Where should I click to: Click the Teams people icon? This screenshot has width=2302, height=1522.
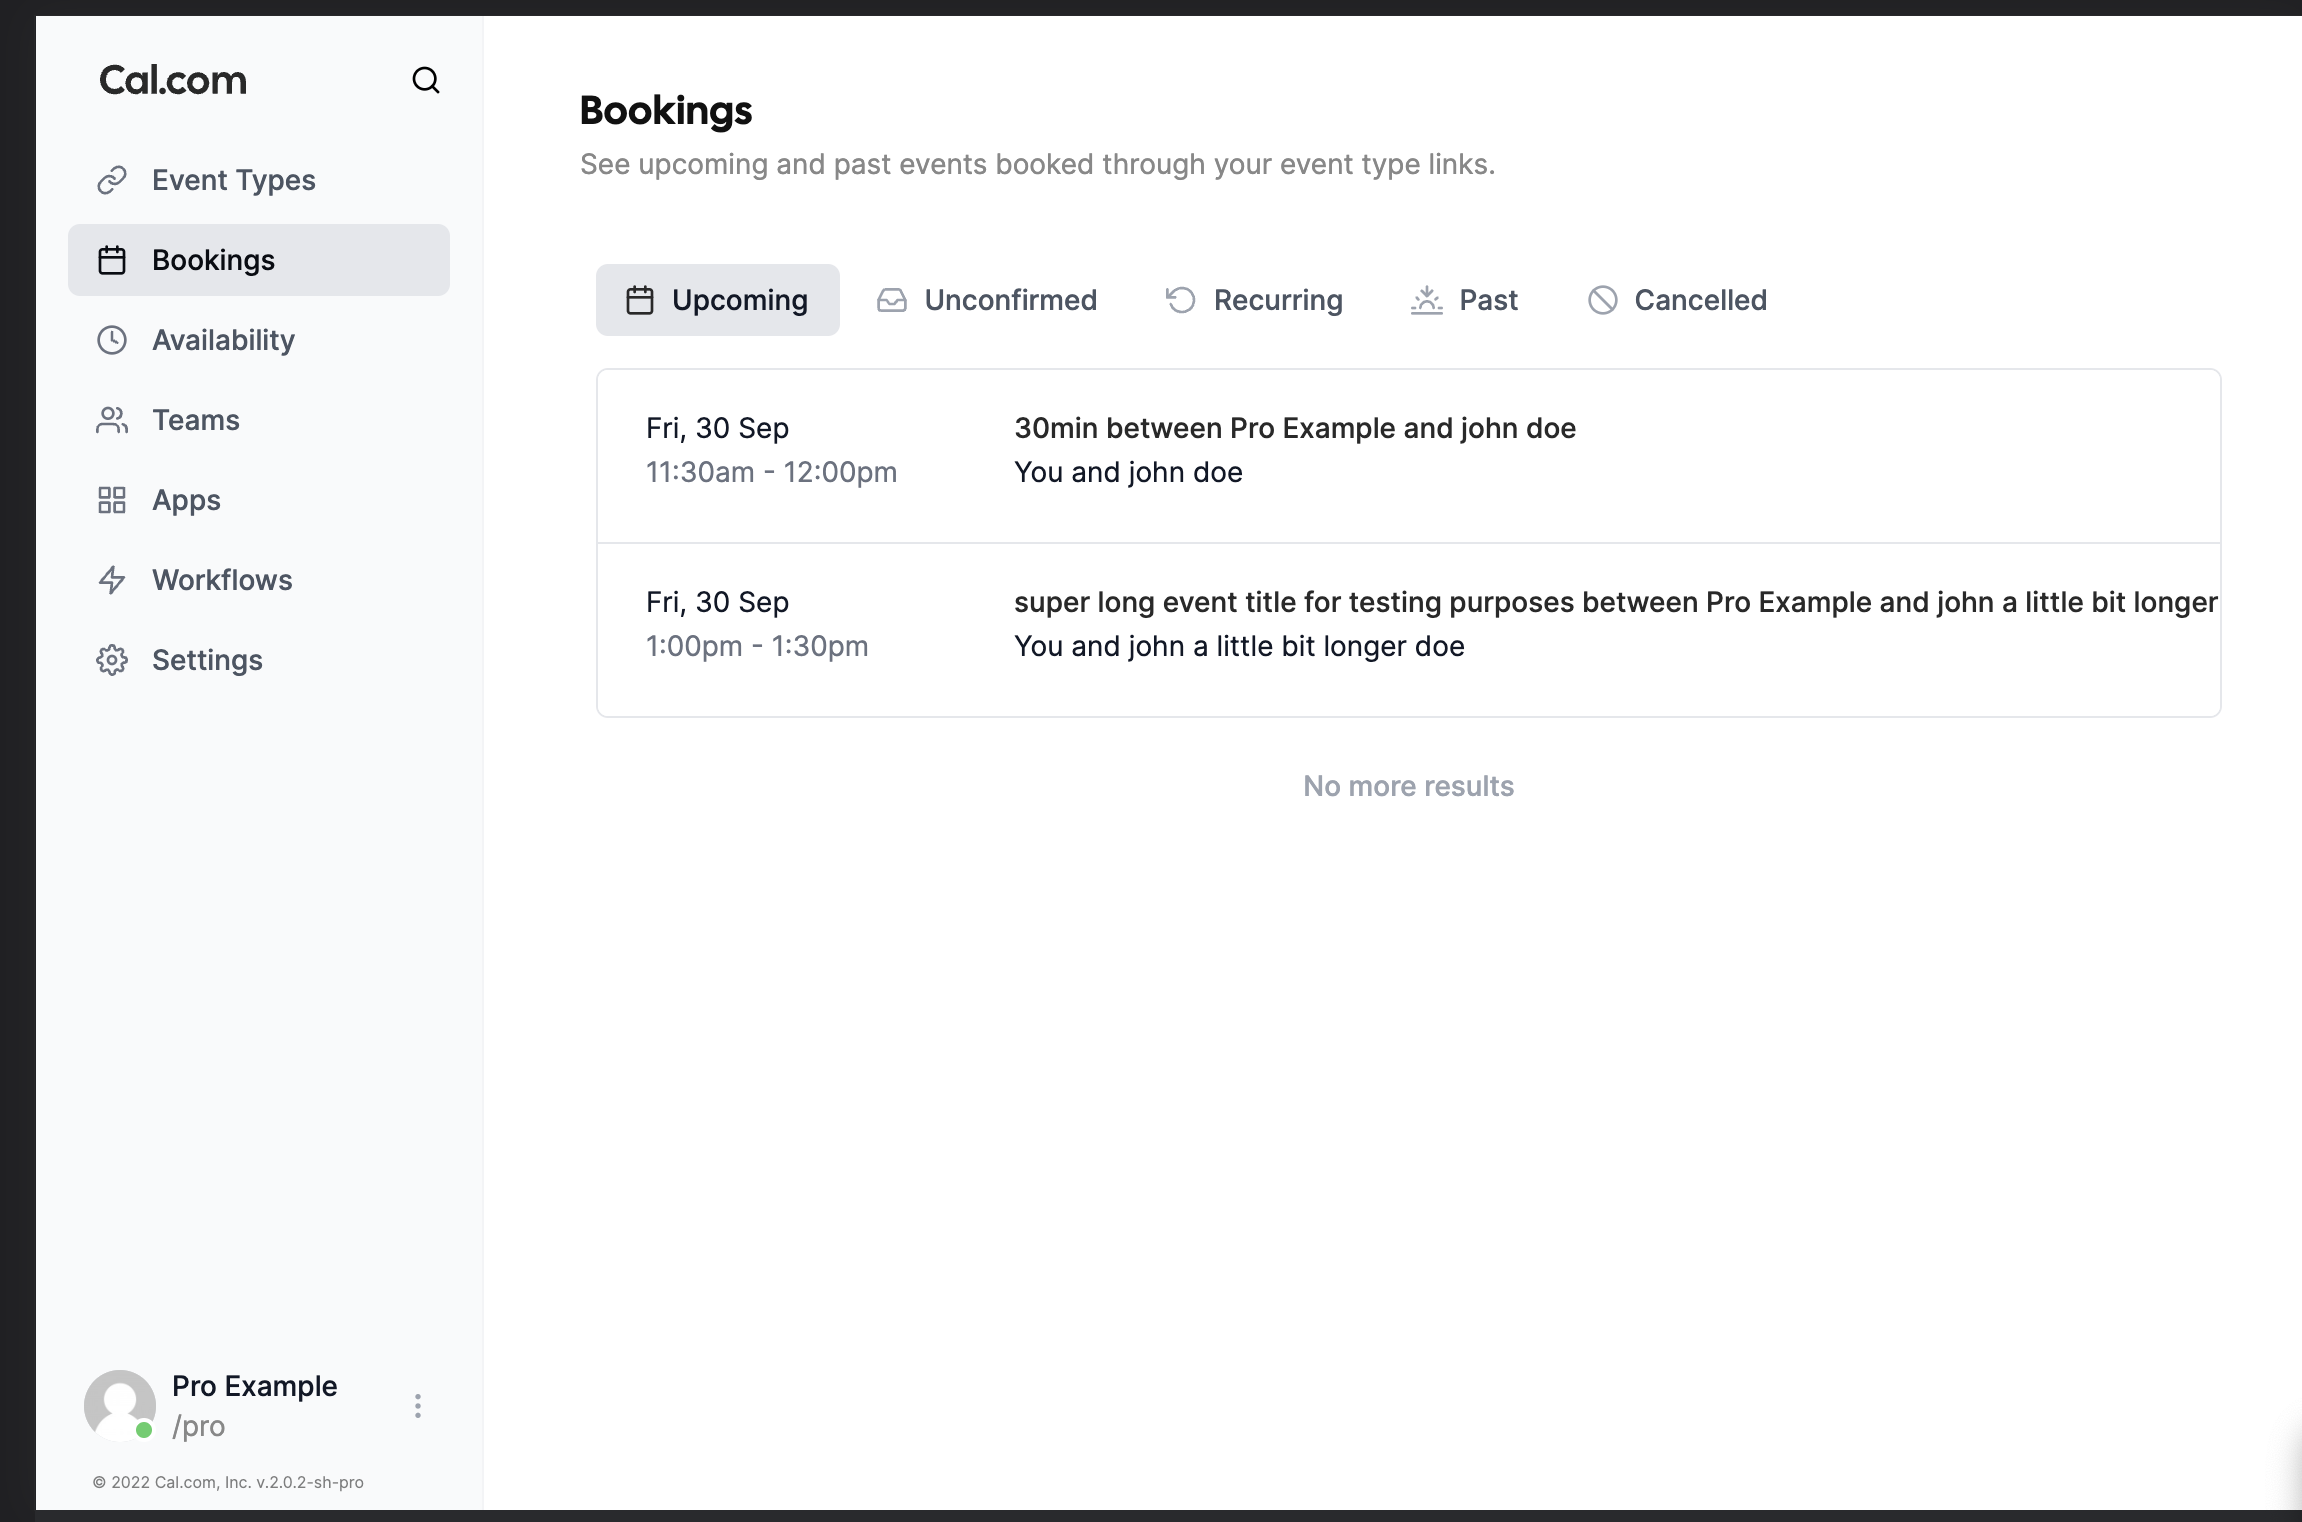point(112,420)
